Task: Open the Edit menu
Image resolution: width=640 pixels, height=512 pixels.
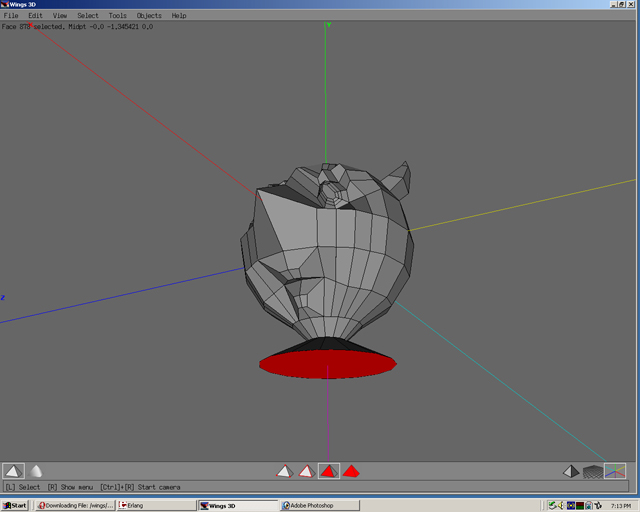Action: 35,16
